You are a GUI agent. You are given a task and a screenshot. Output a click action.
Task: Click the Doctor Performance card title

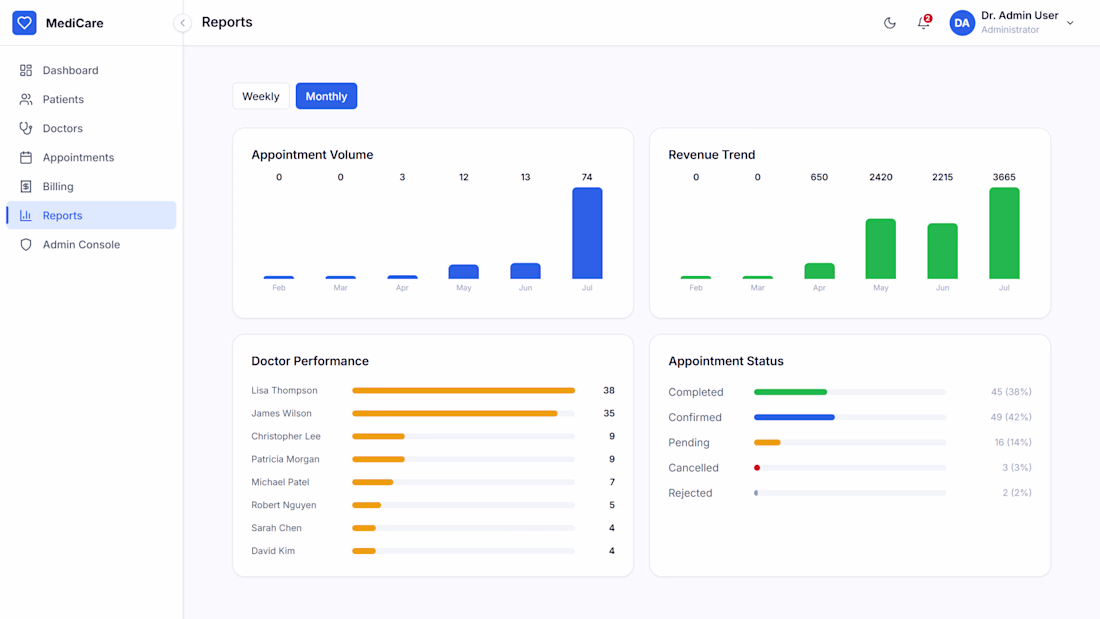pyautogui.click(x=310, y=361)
